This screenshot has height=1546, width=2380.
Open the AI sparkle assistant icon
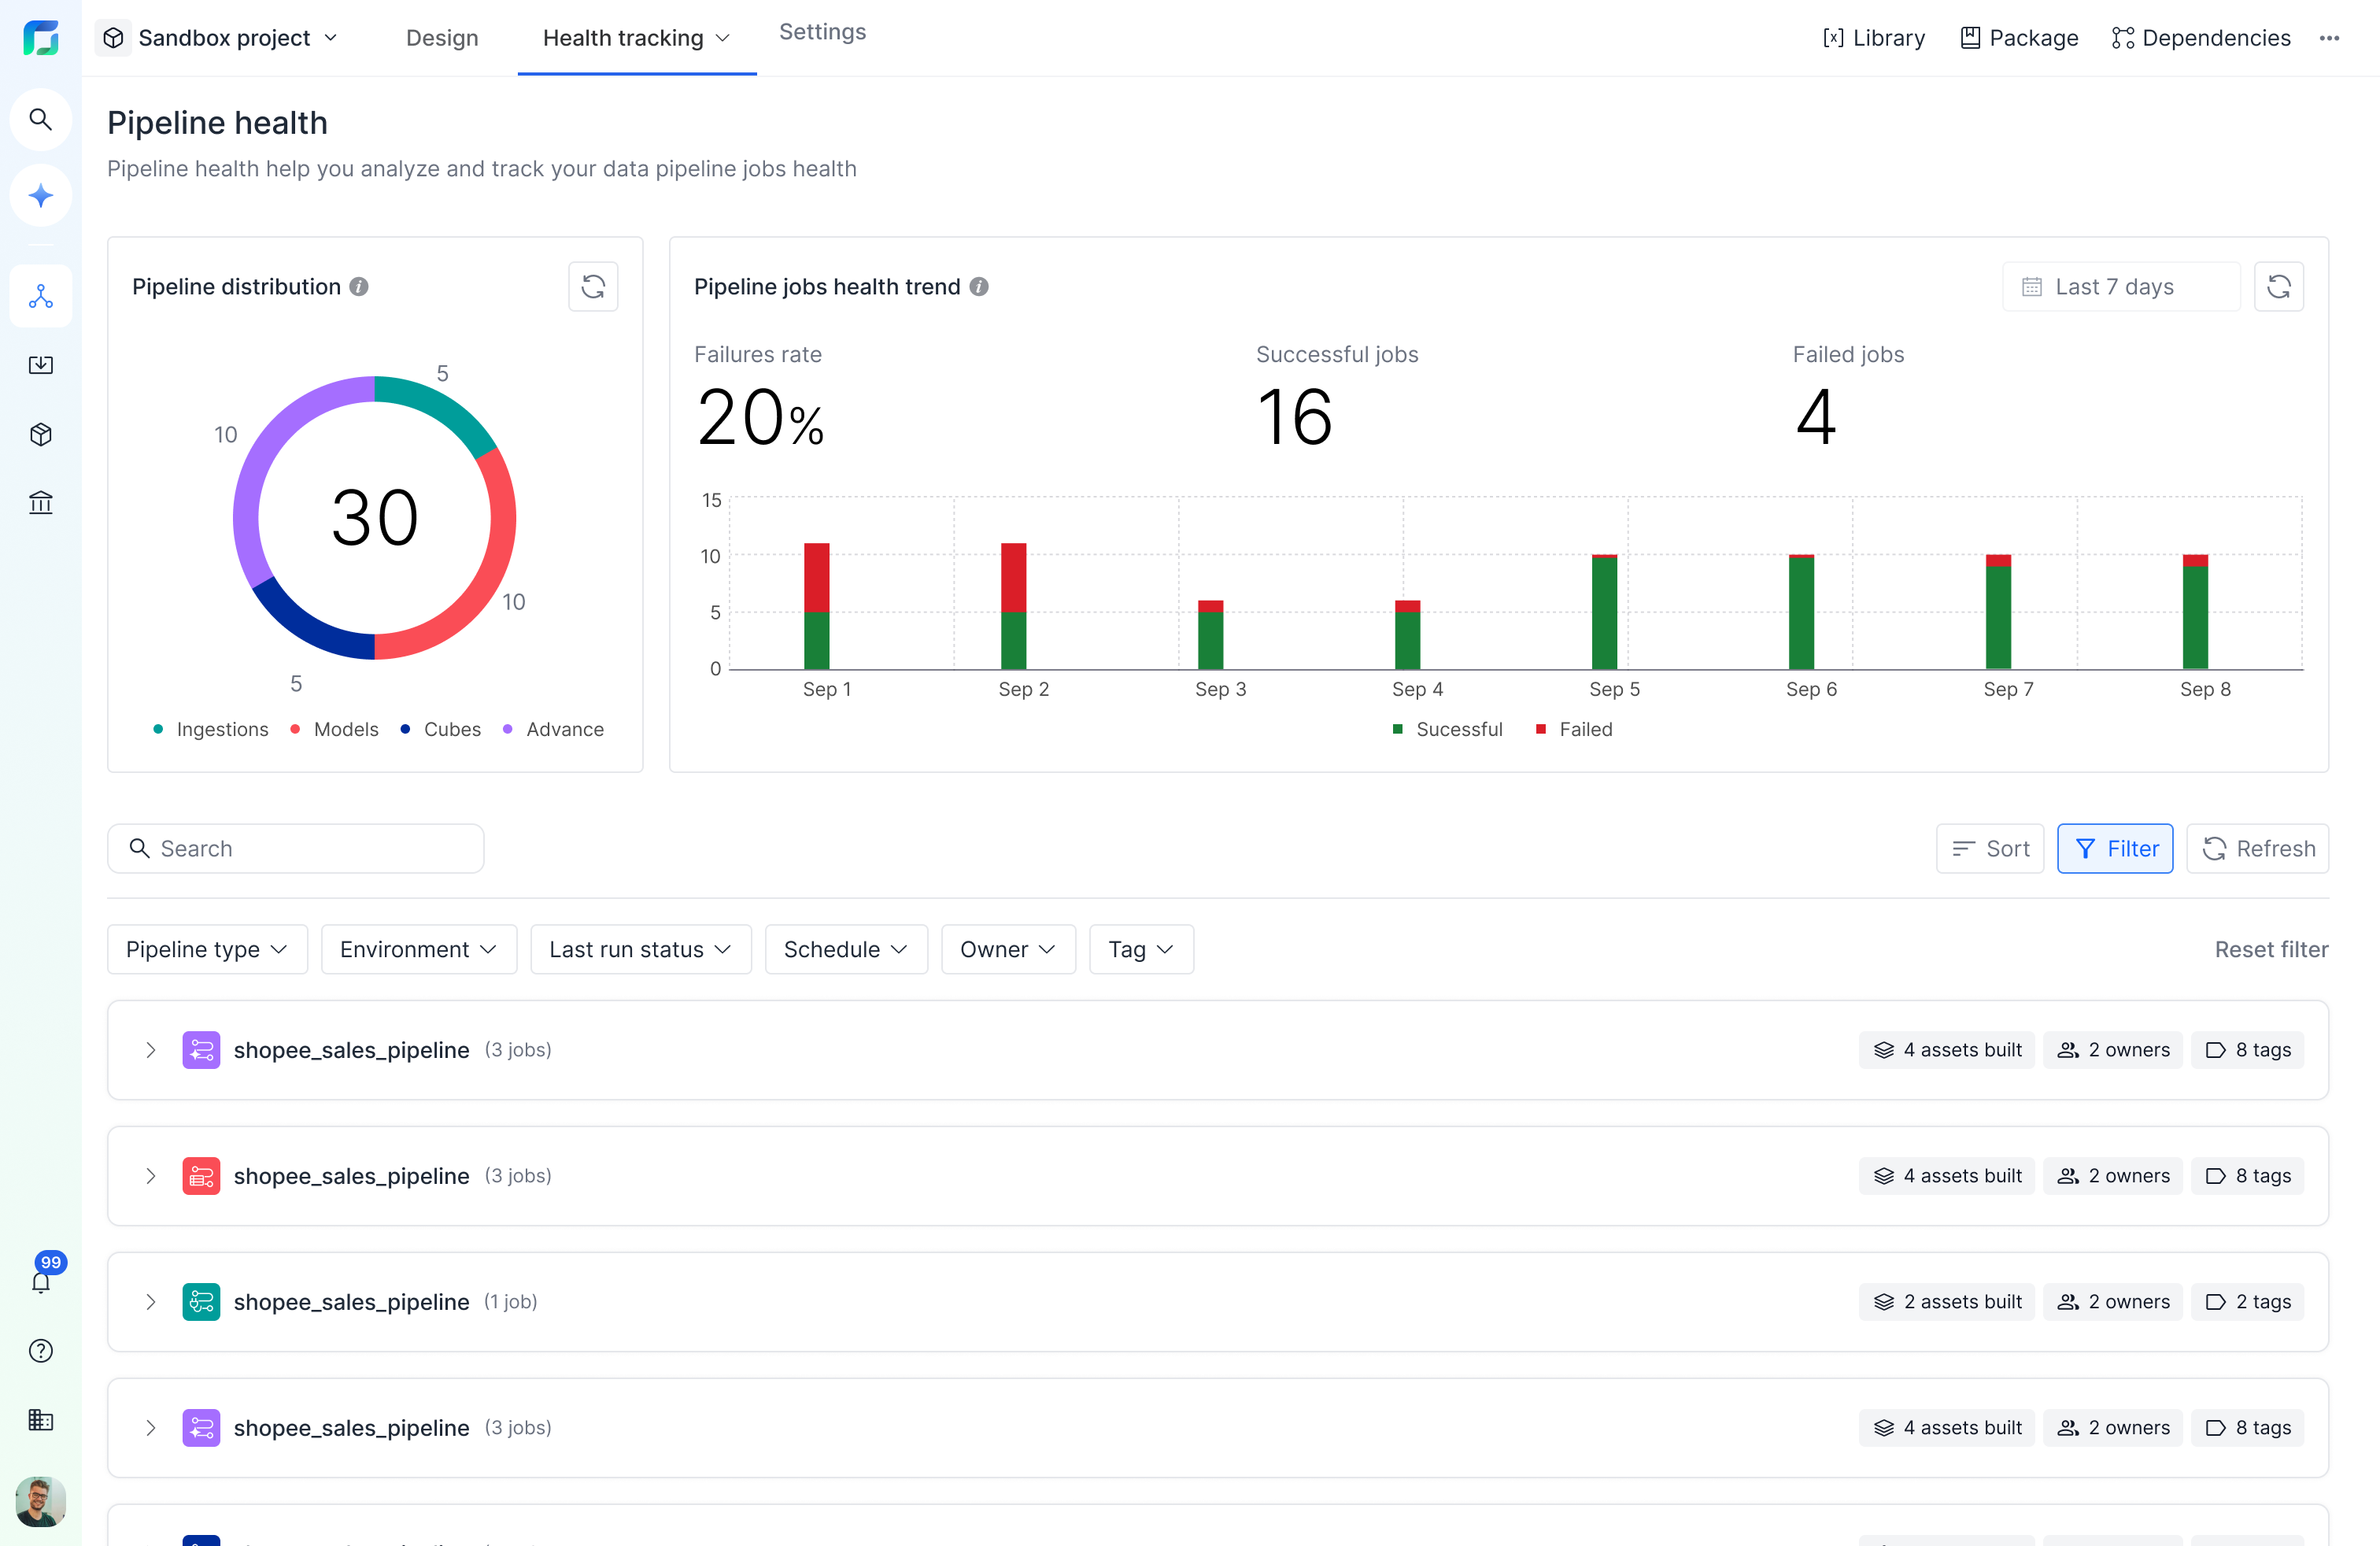click(40, 196)
